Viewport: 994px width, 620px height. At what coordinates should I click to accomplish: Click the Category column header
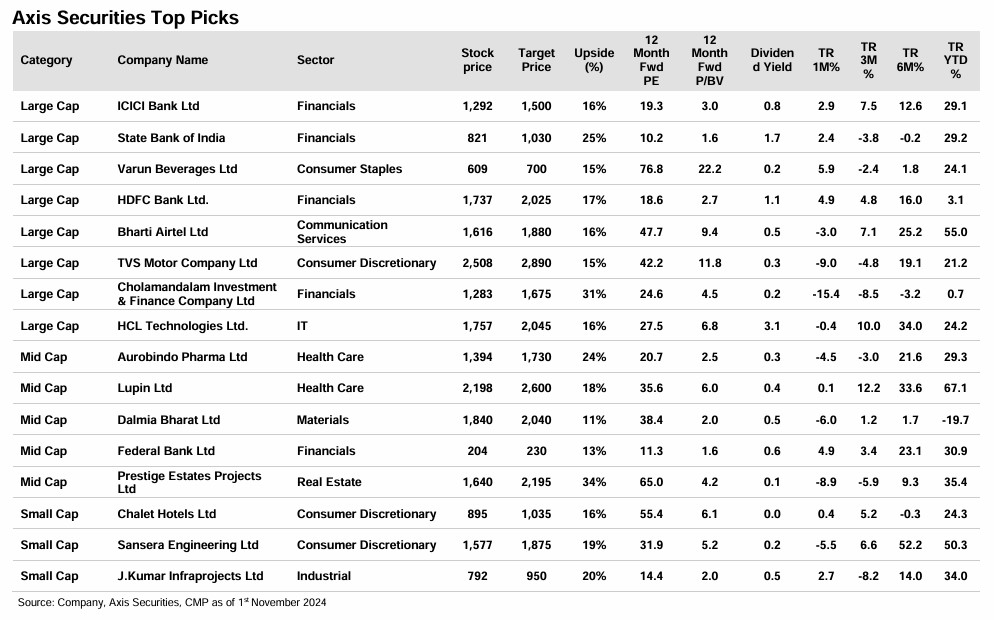[x=46, y=60]
